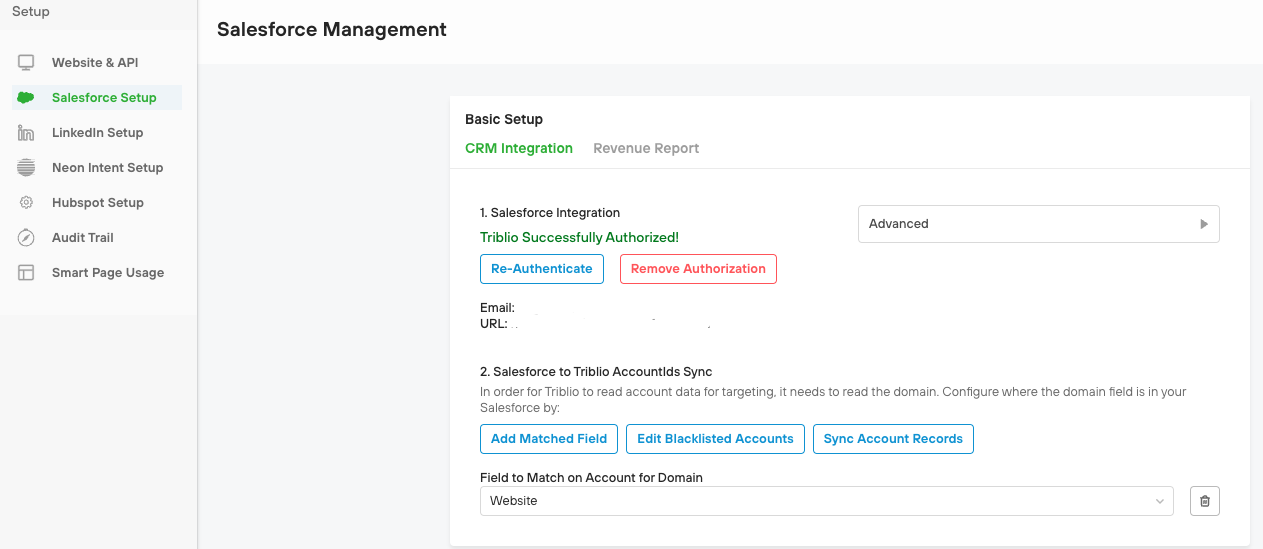Click the Website & API monitor icon
This screenshot has width=1263, height=549.
tap(26, 63)
